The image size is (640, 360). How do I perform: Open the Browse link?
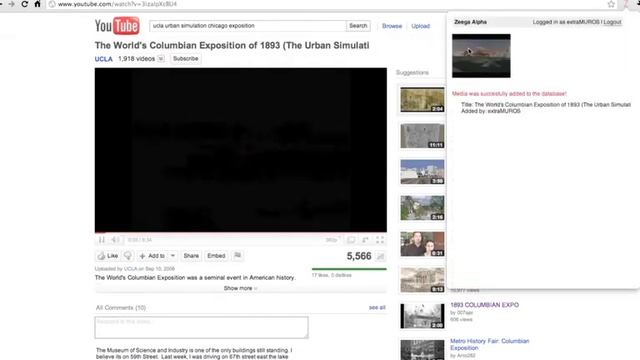coord(392,26)
